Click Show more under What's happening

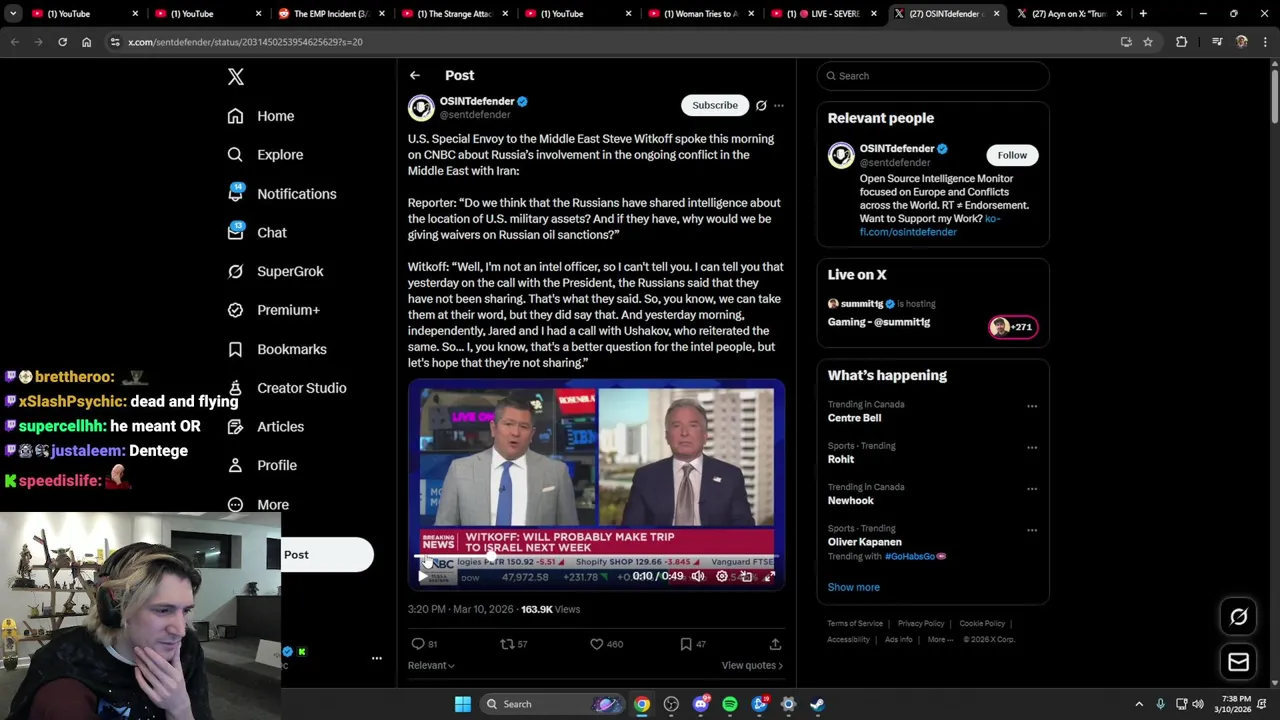coord(853,587)
